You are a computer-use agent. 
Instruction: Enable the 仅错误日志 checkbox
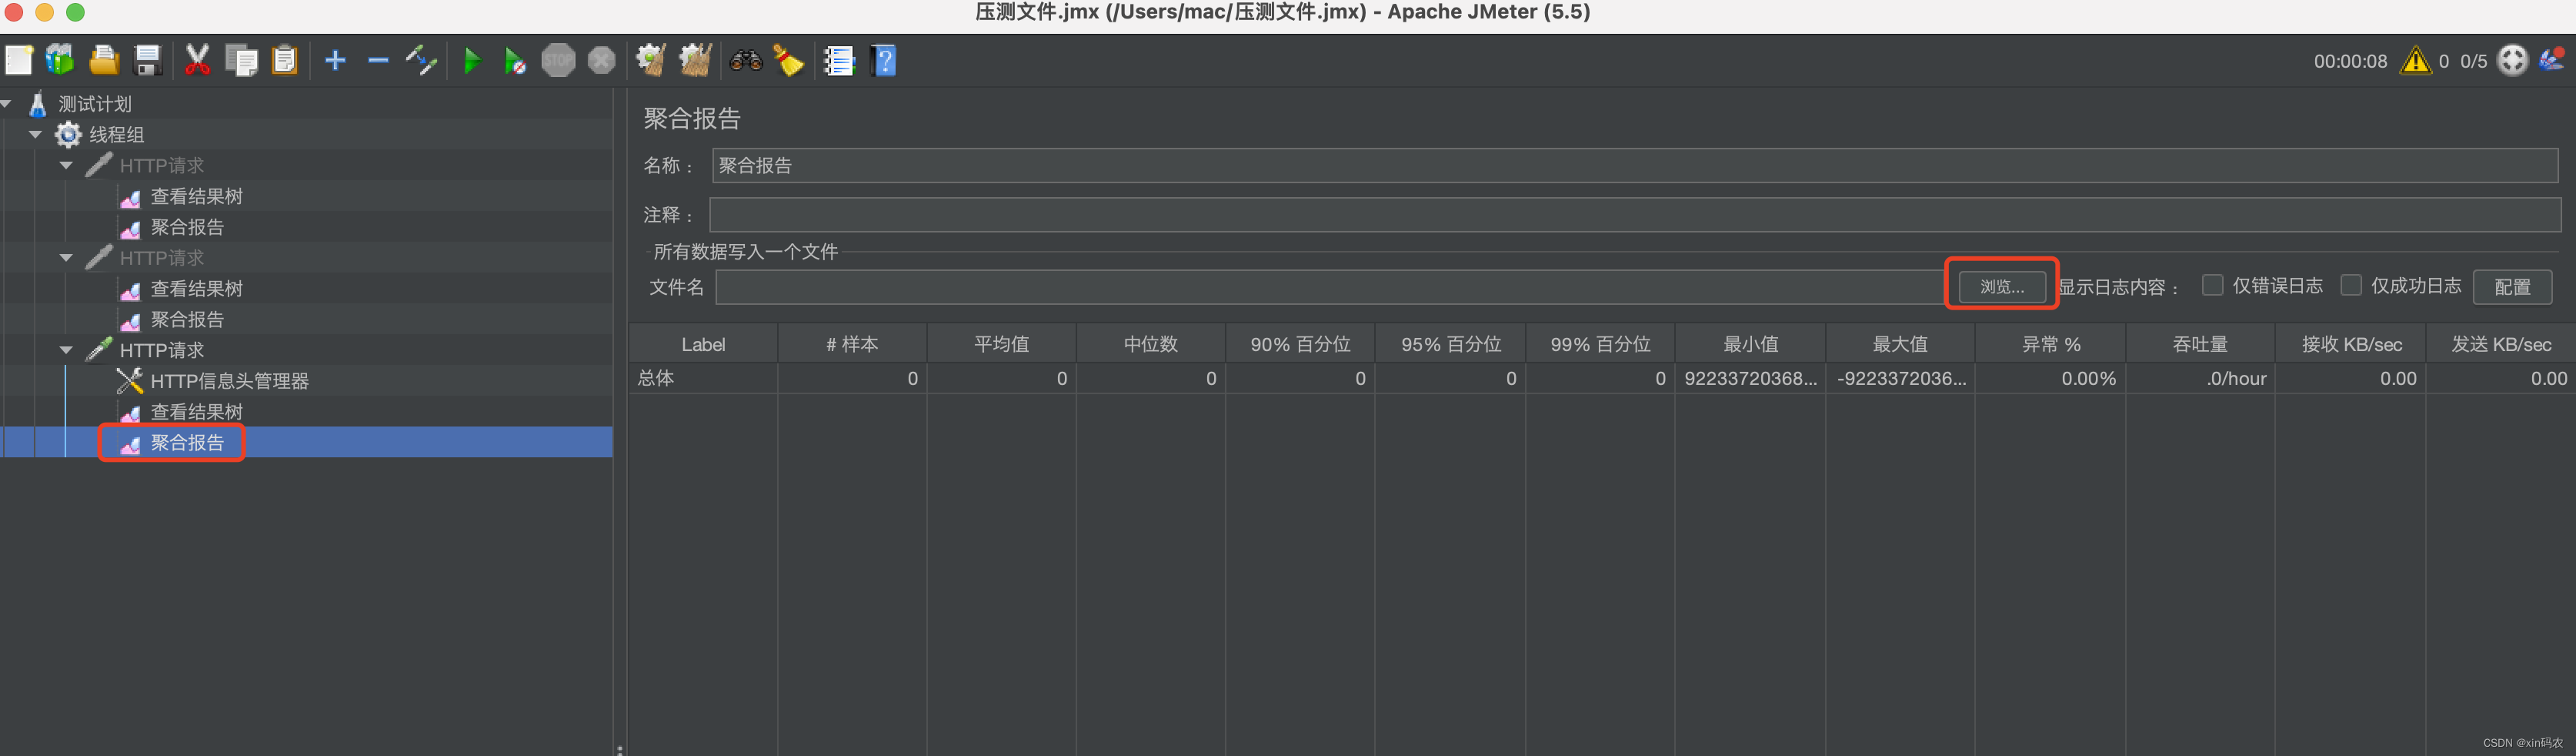[2212, 285]
